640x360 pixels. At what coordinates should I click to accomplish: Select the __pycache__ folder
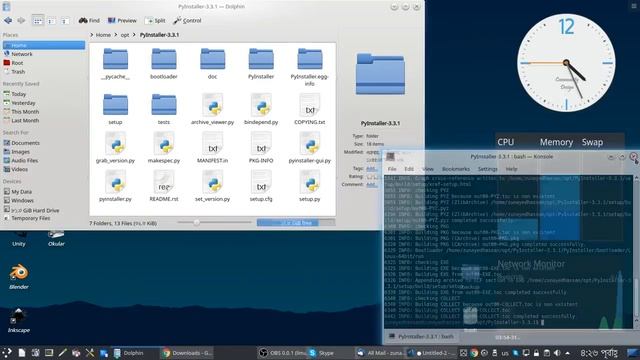coord(115,63)
